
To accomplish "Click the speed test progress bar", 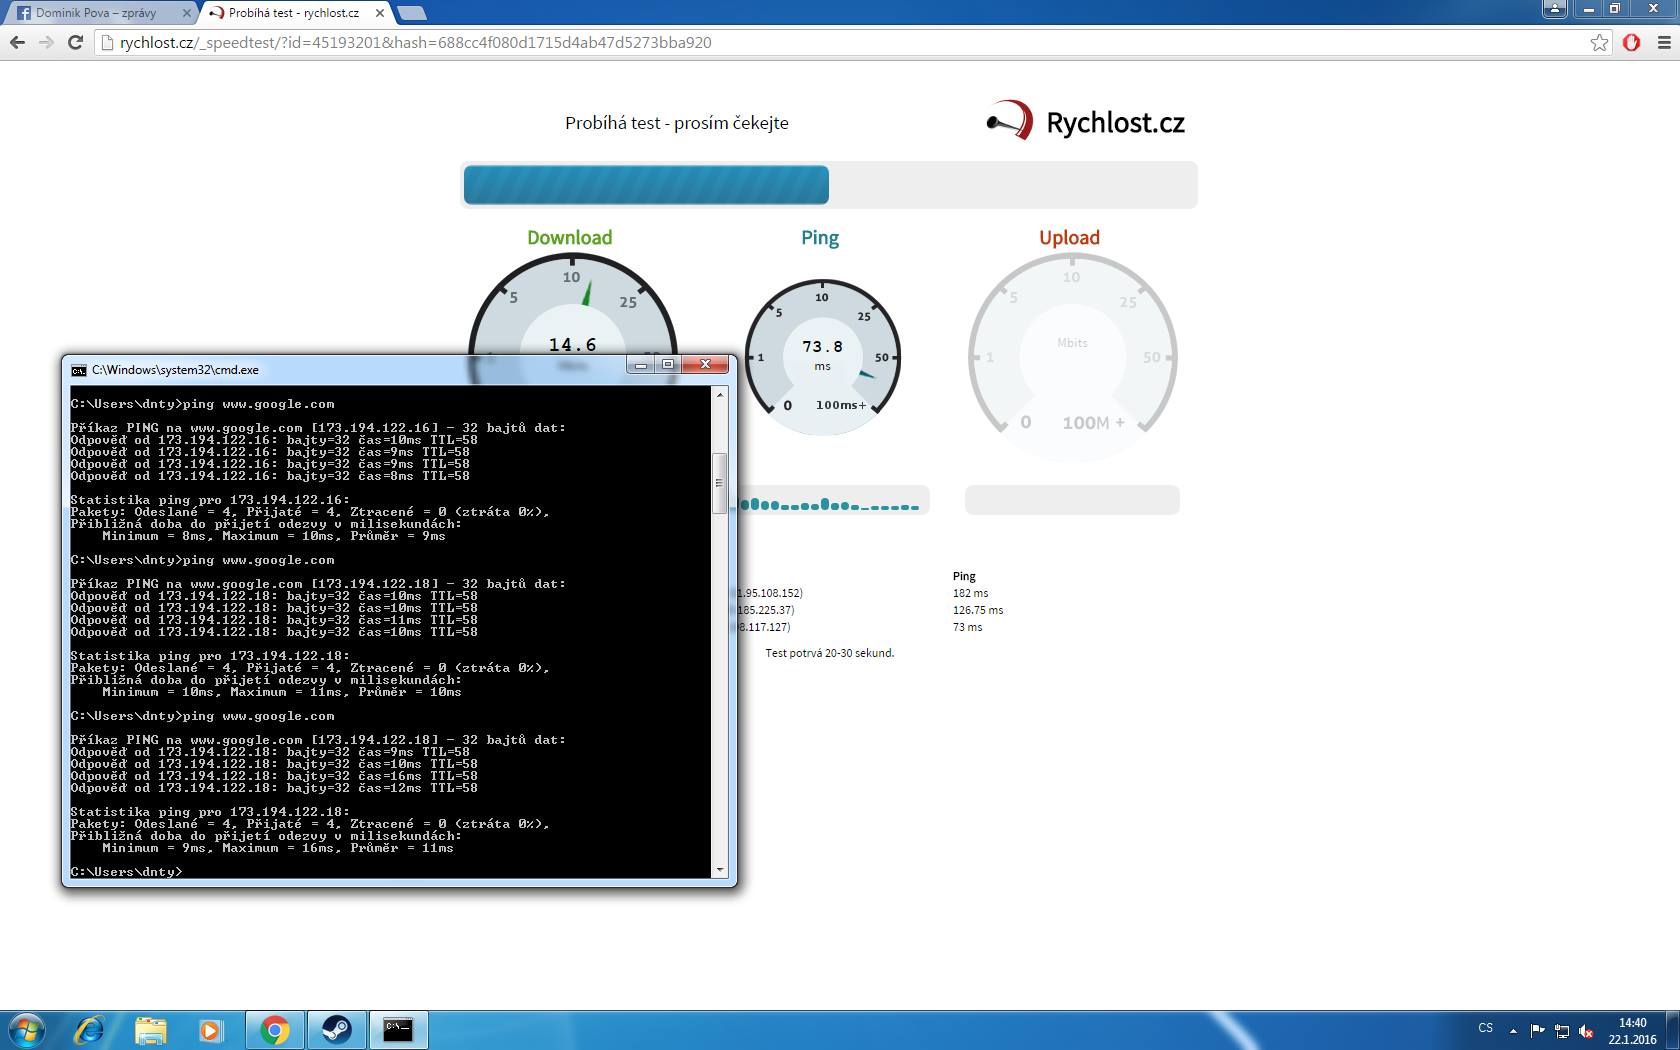I will [829, 185].
